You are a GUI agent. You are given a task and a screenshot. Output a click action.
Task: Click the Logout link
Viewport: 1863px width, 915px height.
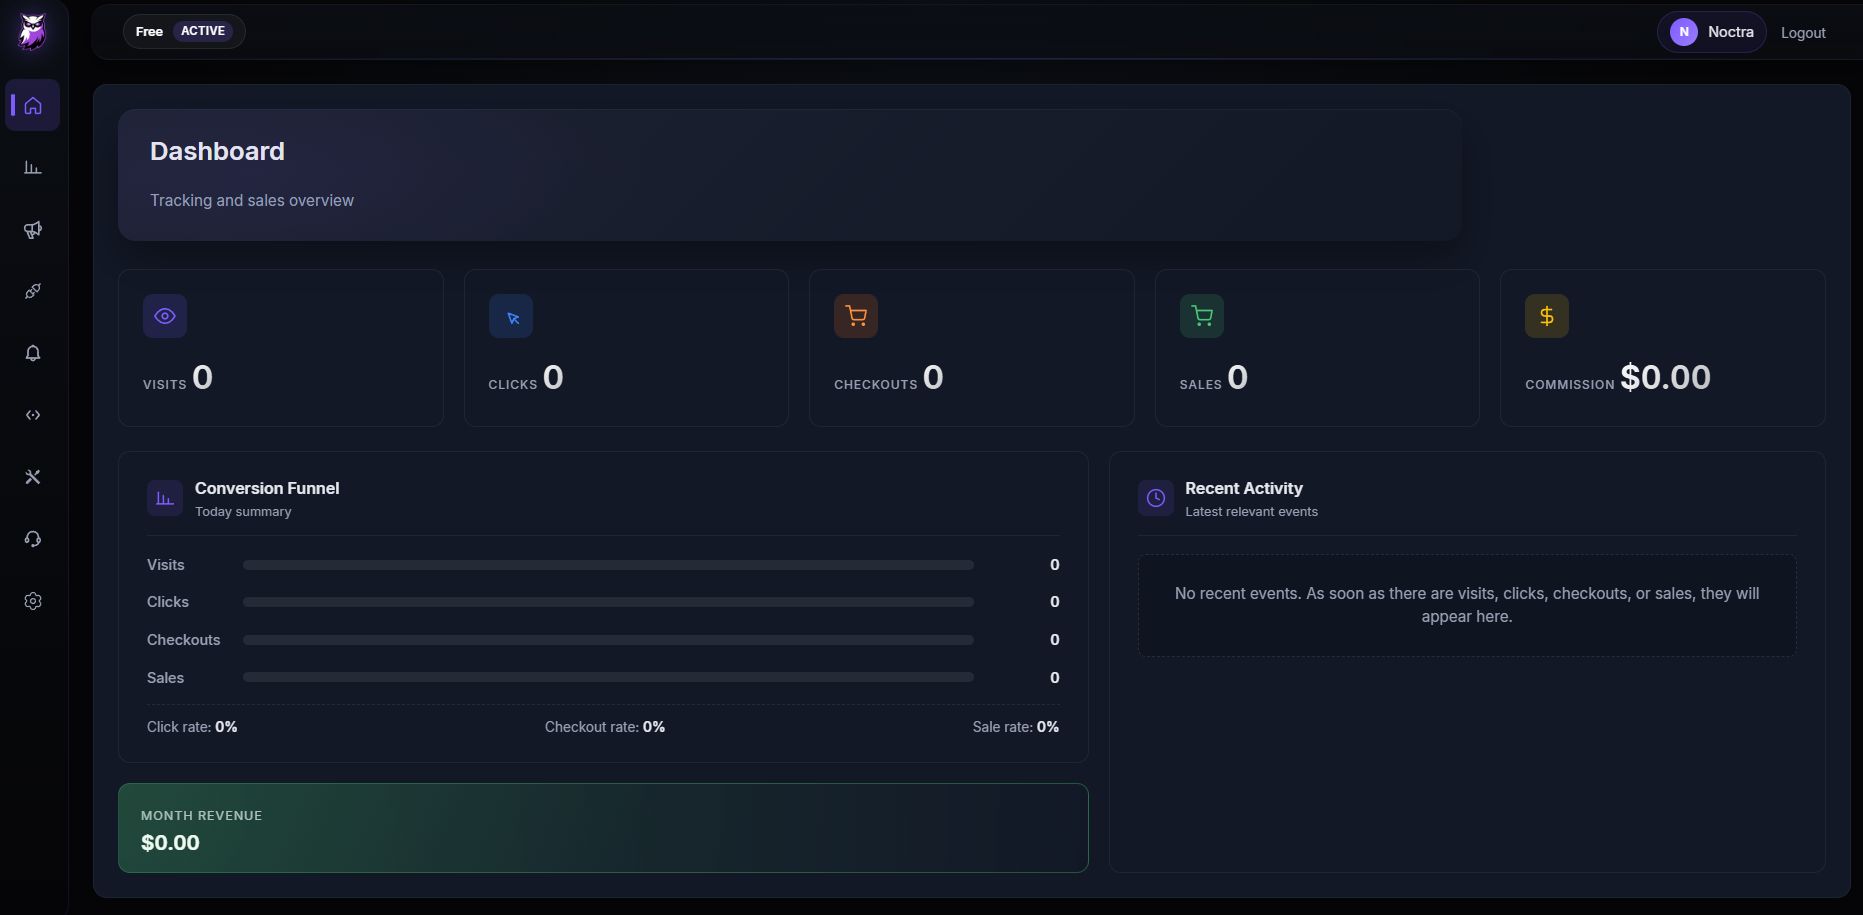[1803, 33]
